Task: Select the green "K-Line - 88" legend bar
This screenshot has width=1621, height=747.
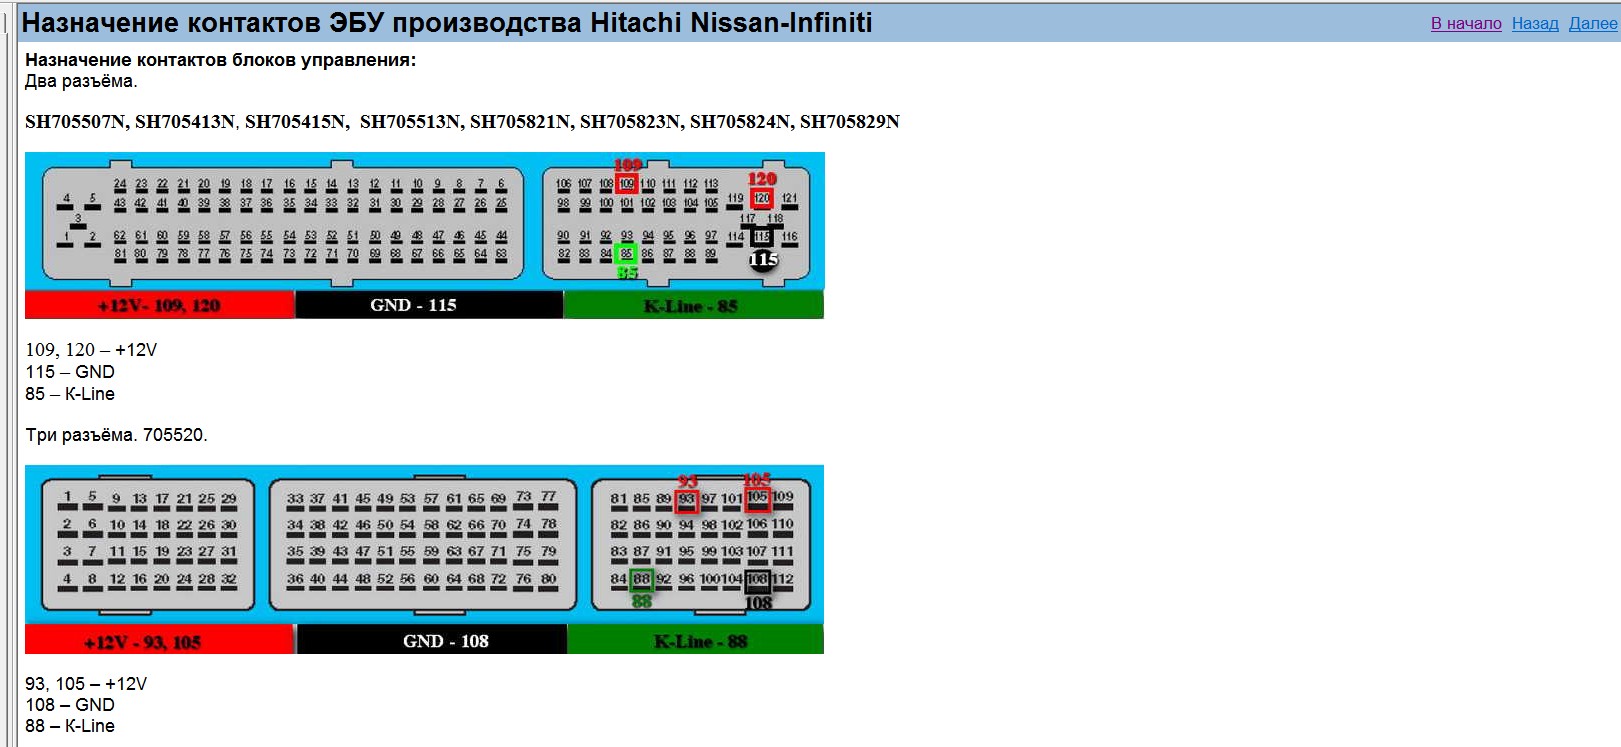Action: [x=695, y=640]
